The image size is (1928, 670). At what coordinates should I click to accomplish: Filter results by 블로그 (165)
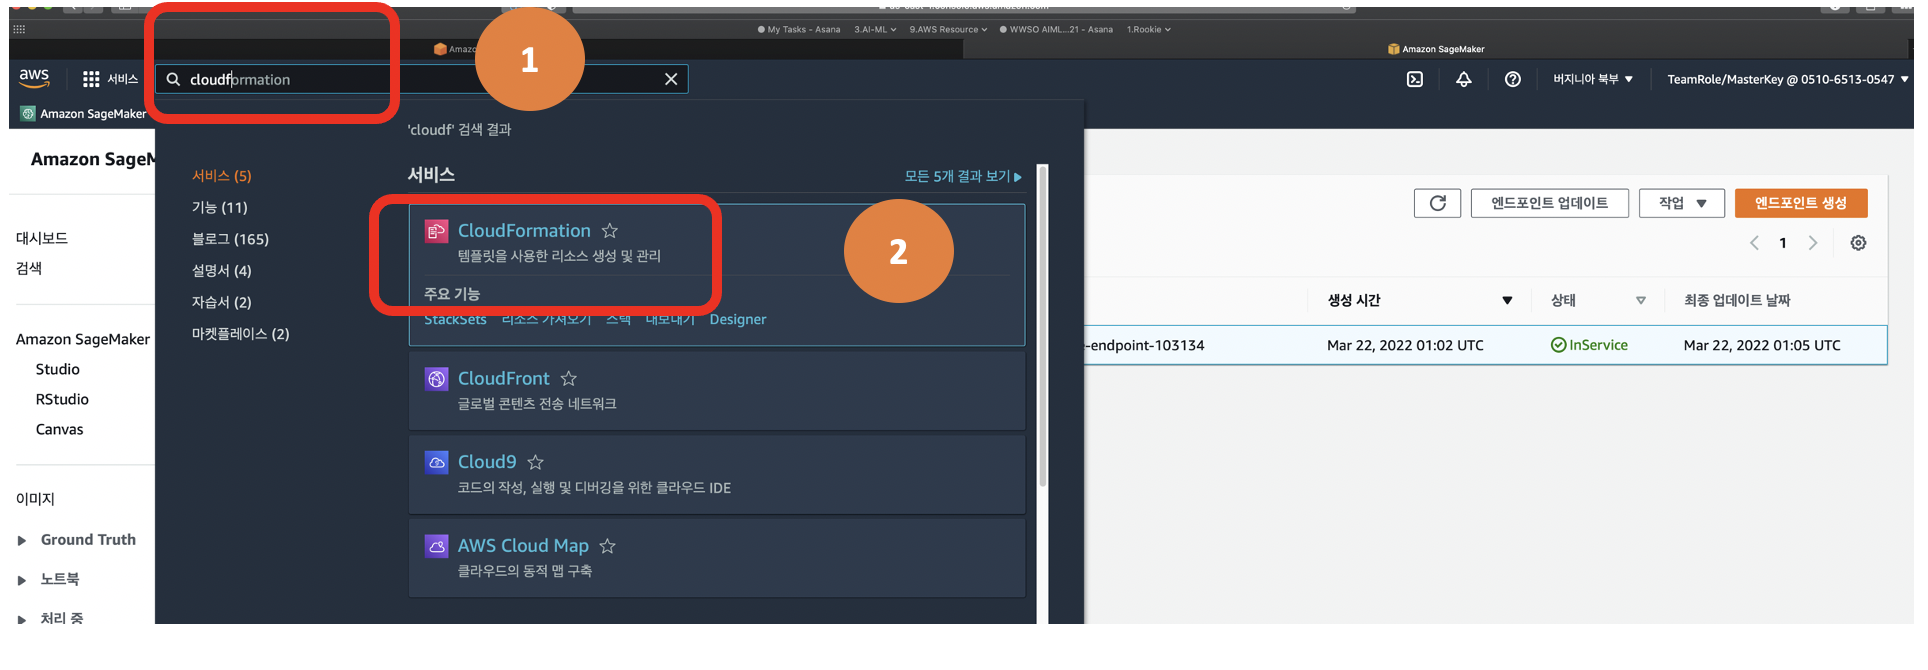click(230, 240)
